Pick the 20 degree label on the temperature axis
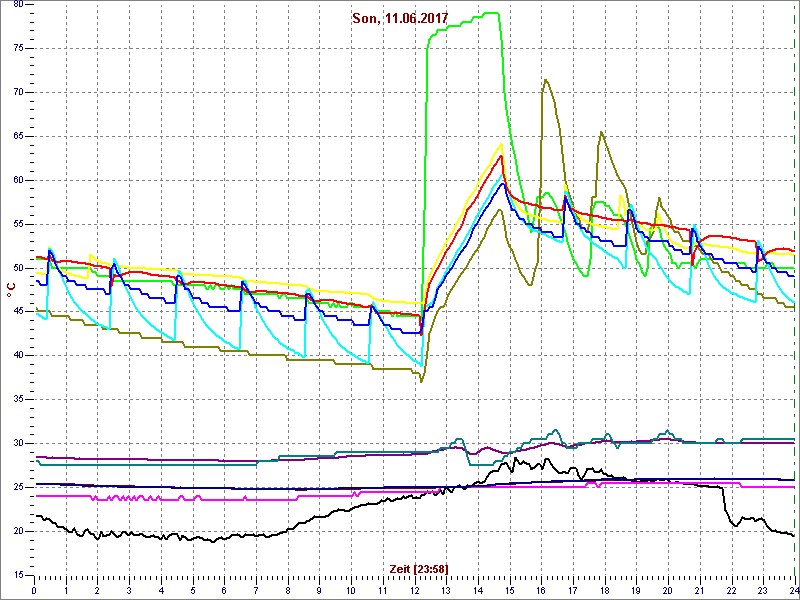 click(18, 532)
